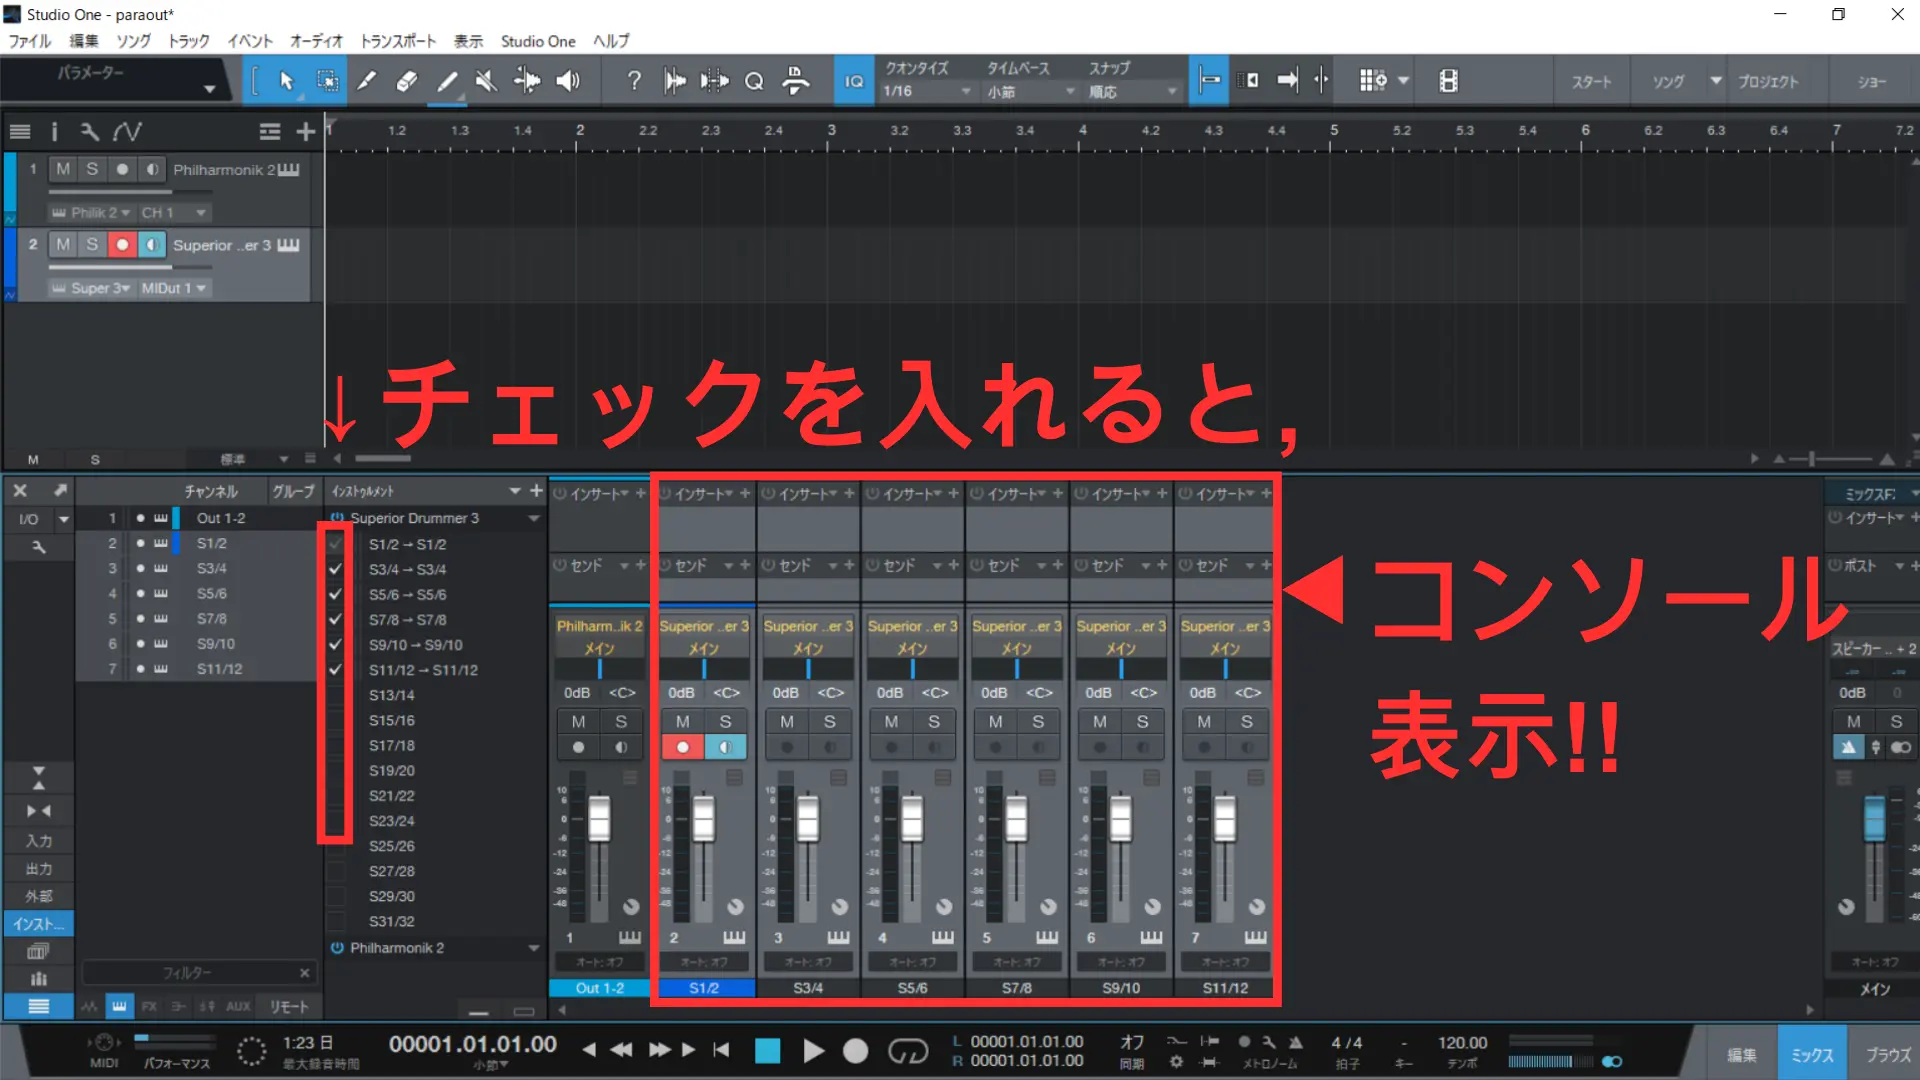Click the wrench options icon above tracks
1920x1080 pixels.
90,131
